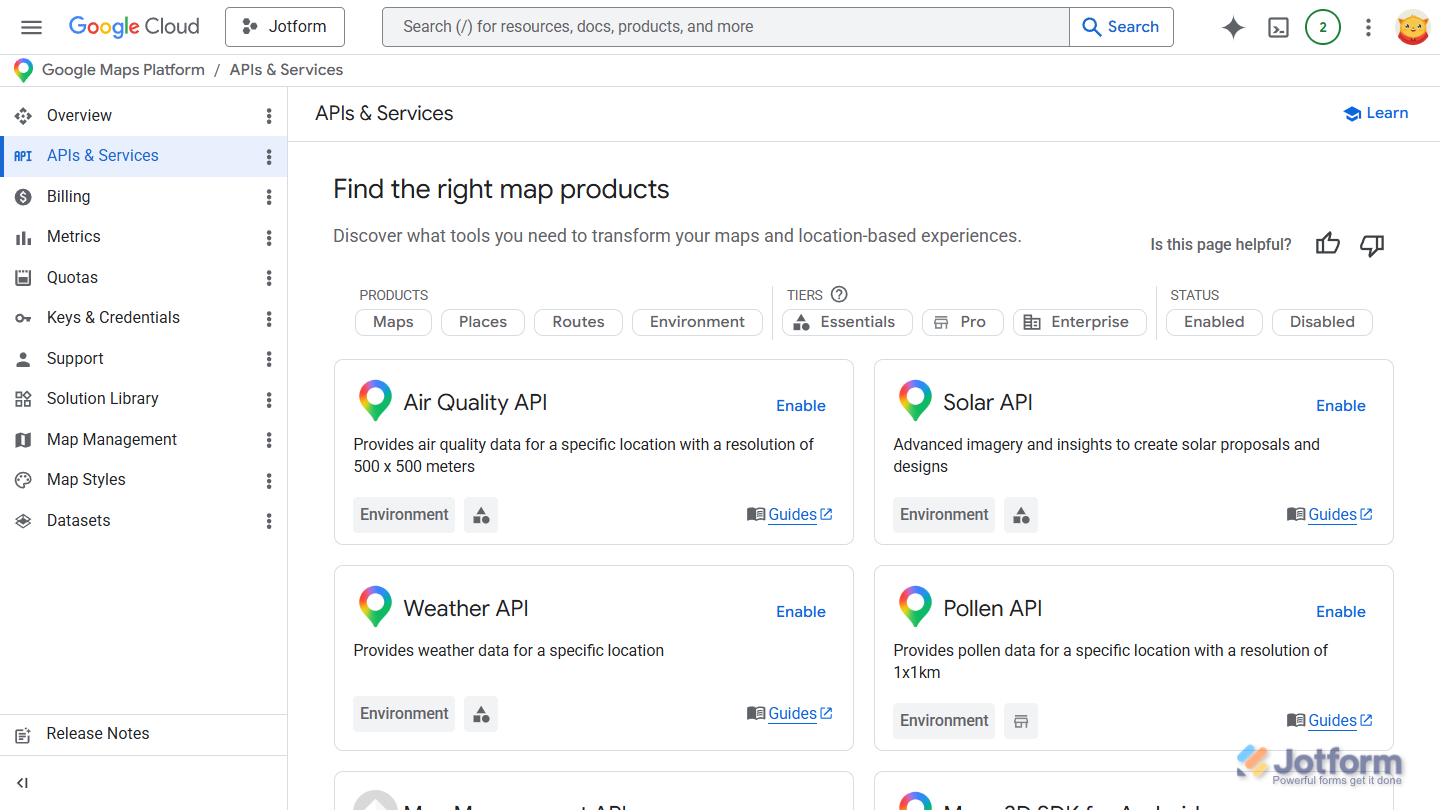The image size is (1440, 810).
Task: Open notifications showing 2 pending
Action: [1323, 27]
